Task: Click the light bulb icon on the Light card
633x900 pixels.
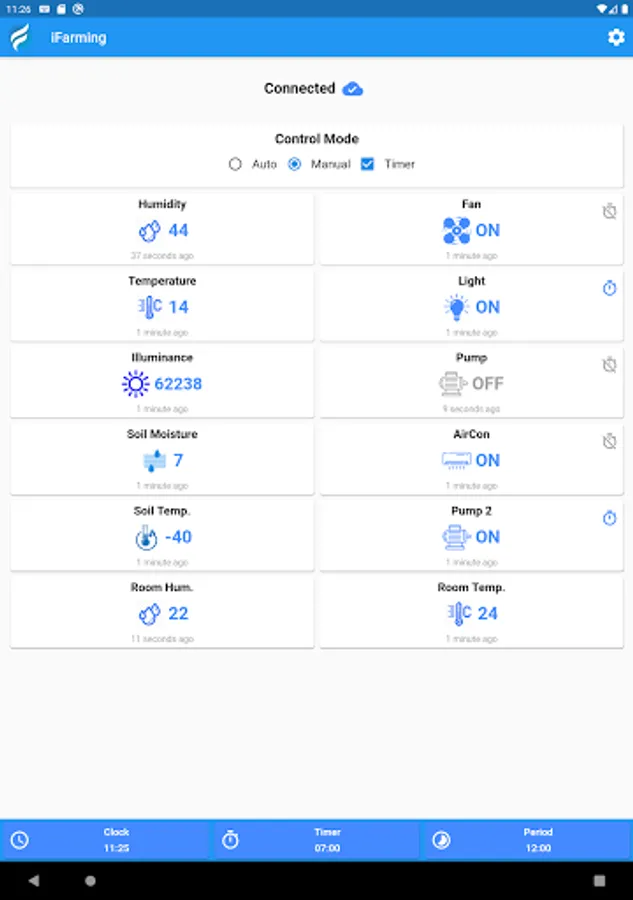Action: pyautogui.click(x=455, y=307)
